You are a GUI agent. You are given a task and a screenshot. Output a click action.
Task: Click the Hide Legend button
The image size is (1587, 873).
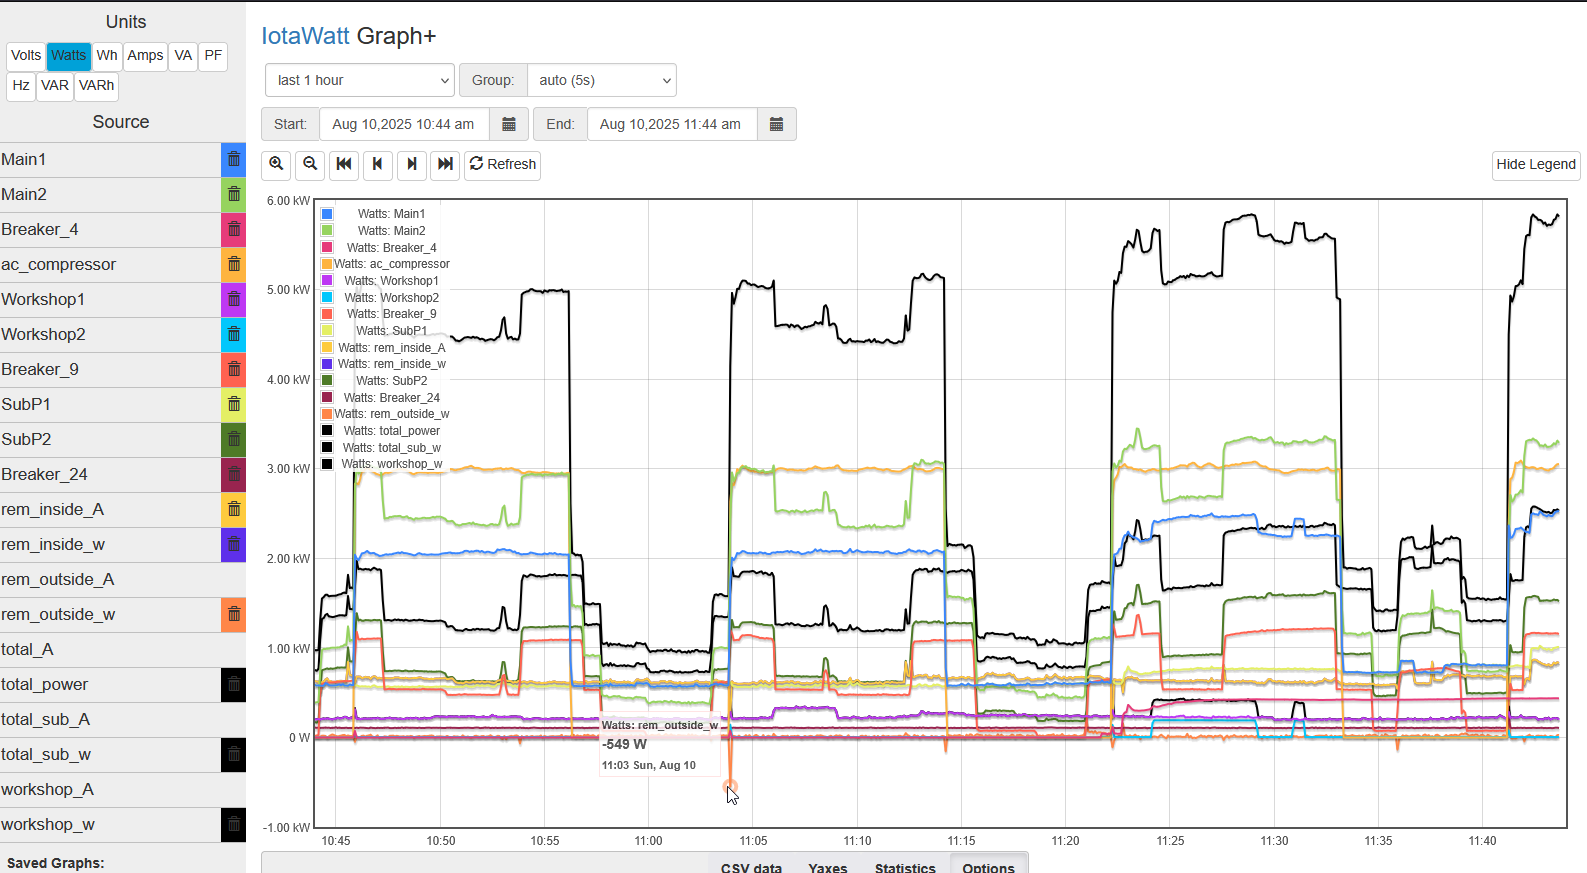point(1535,164)
